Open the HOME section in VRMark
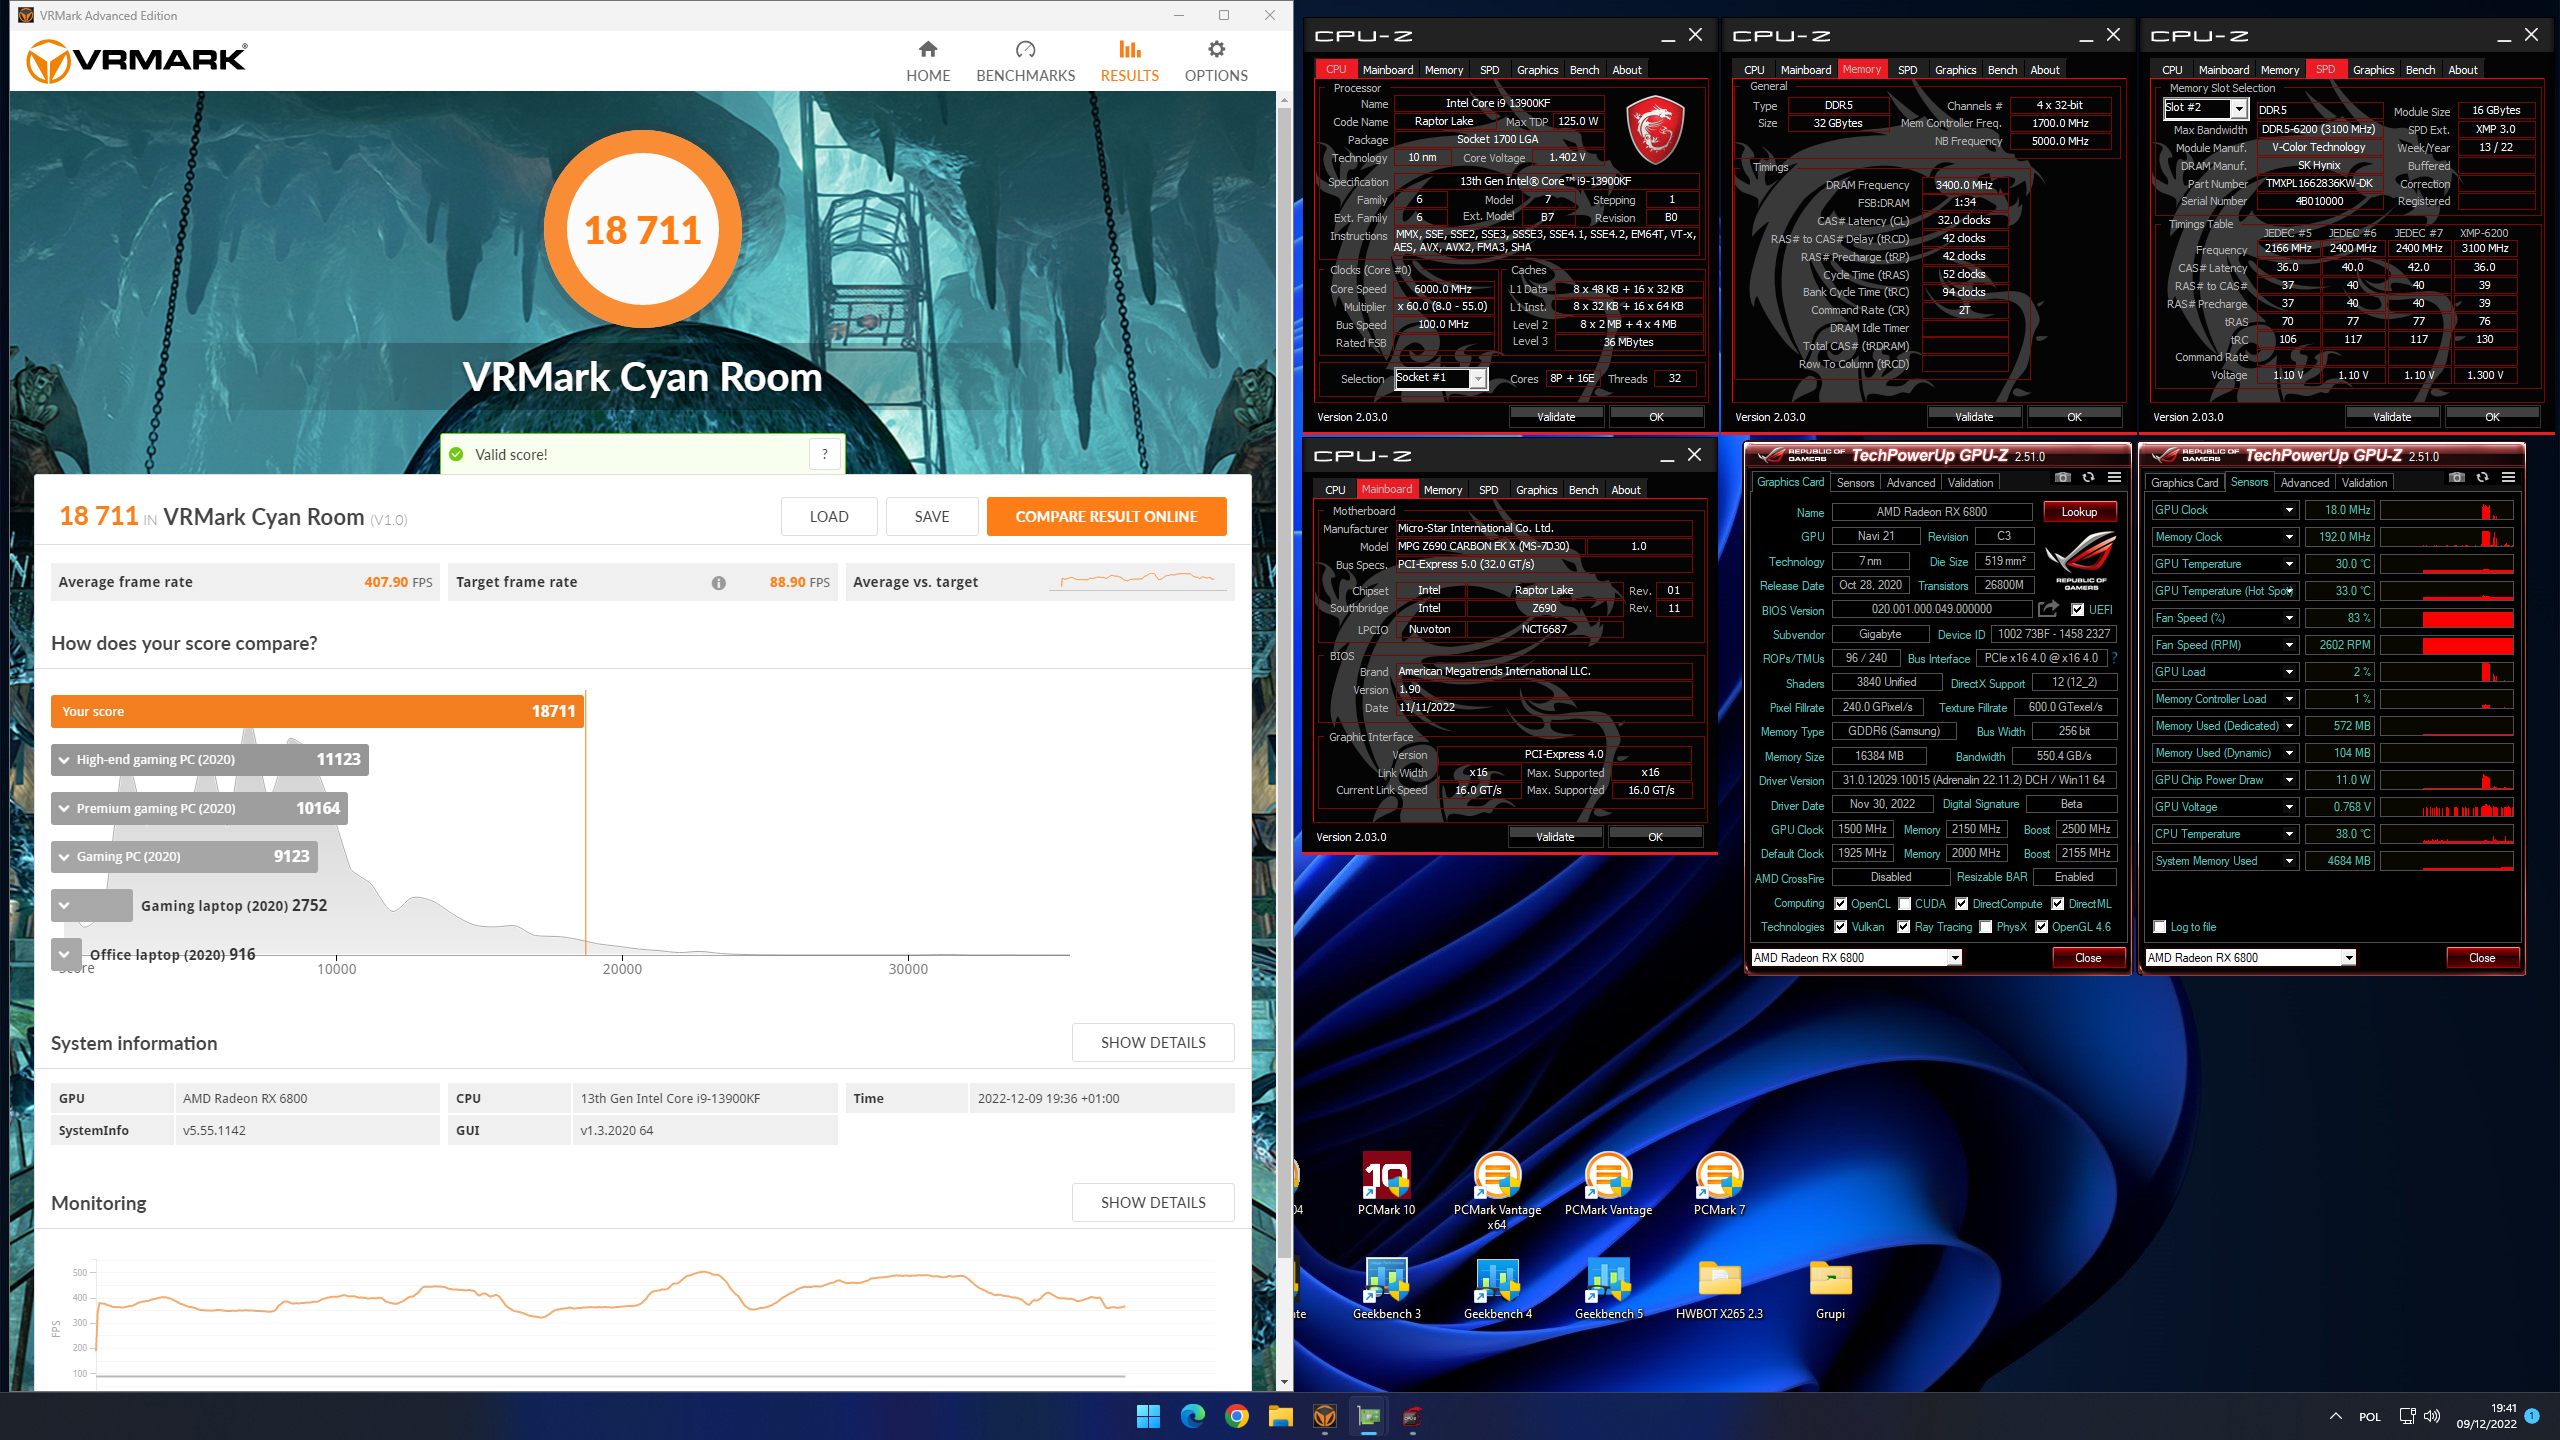 point(928,62)
